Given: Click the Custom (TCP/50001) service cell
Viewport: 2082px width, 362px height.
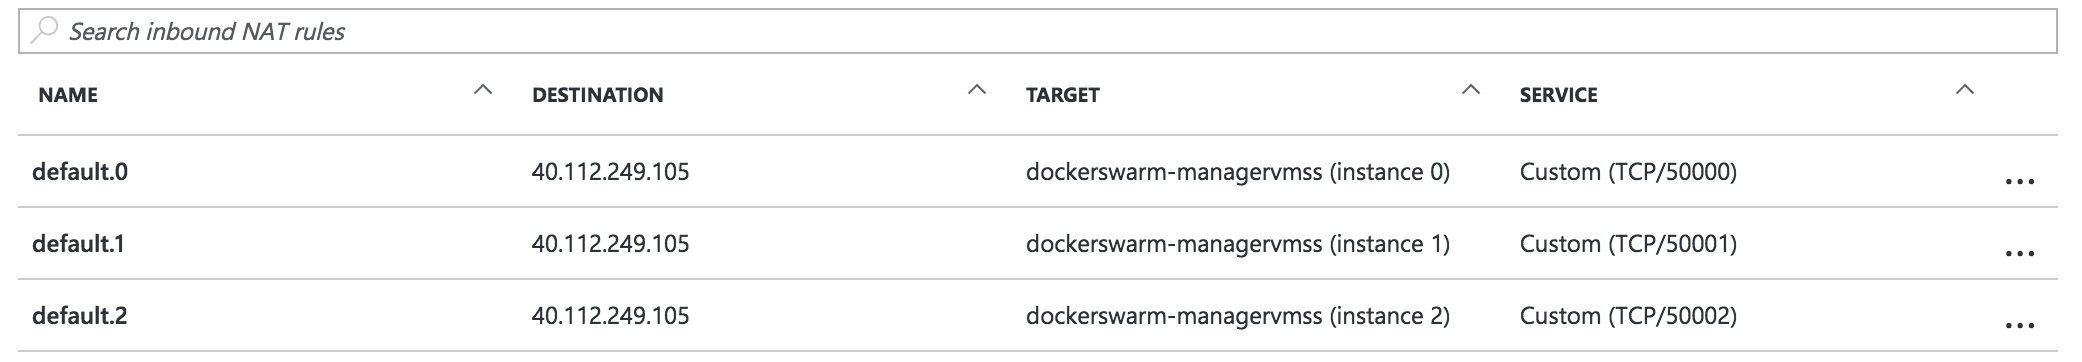Looking at the screenshot, I should click(x=1628, y=244).
